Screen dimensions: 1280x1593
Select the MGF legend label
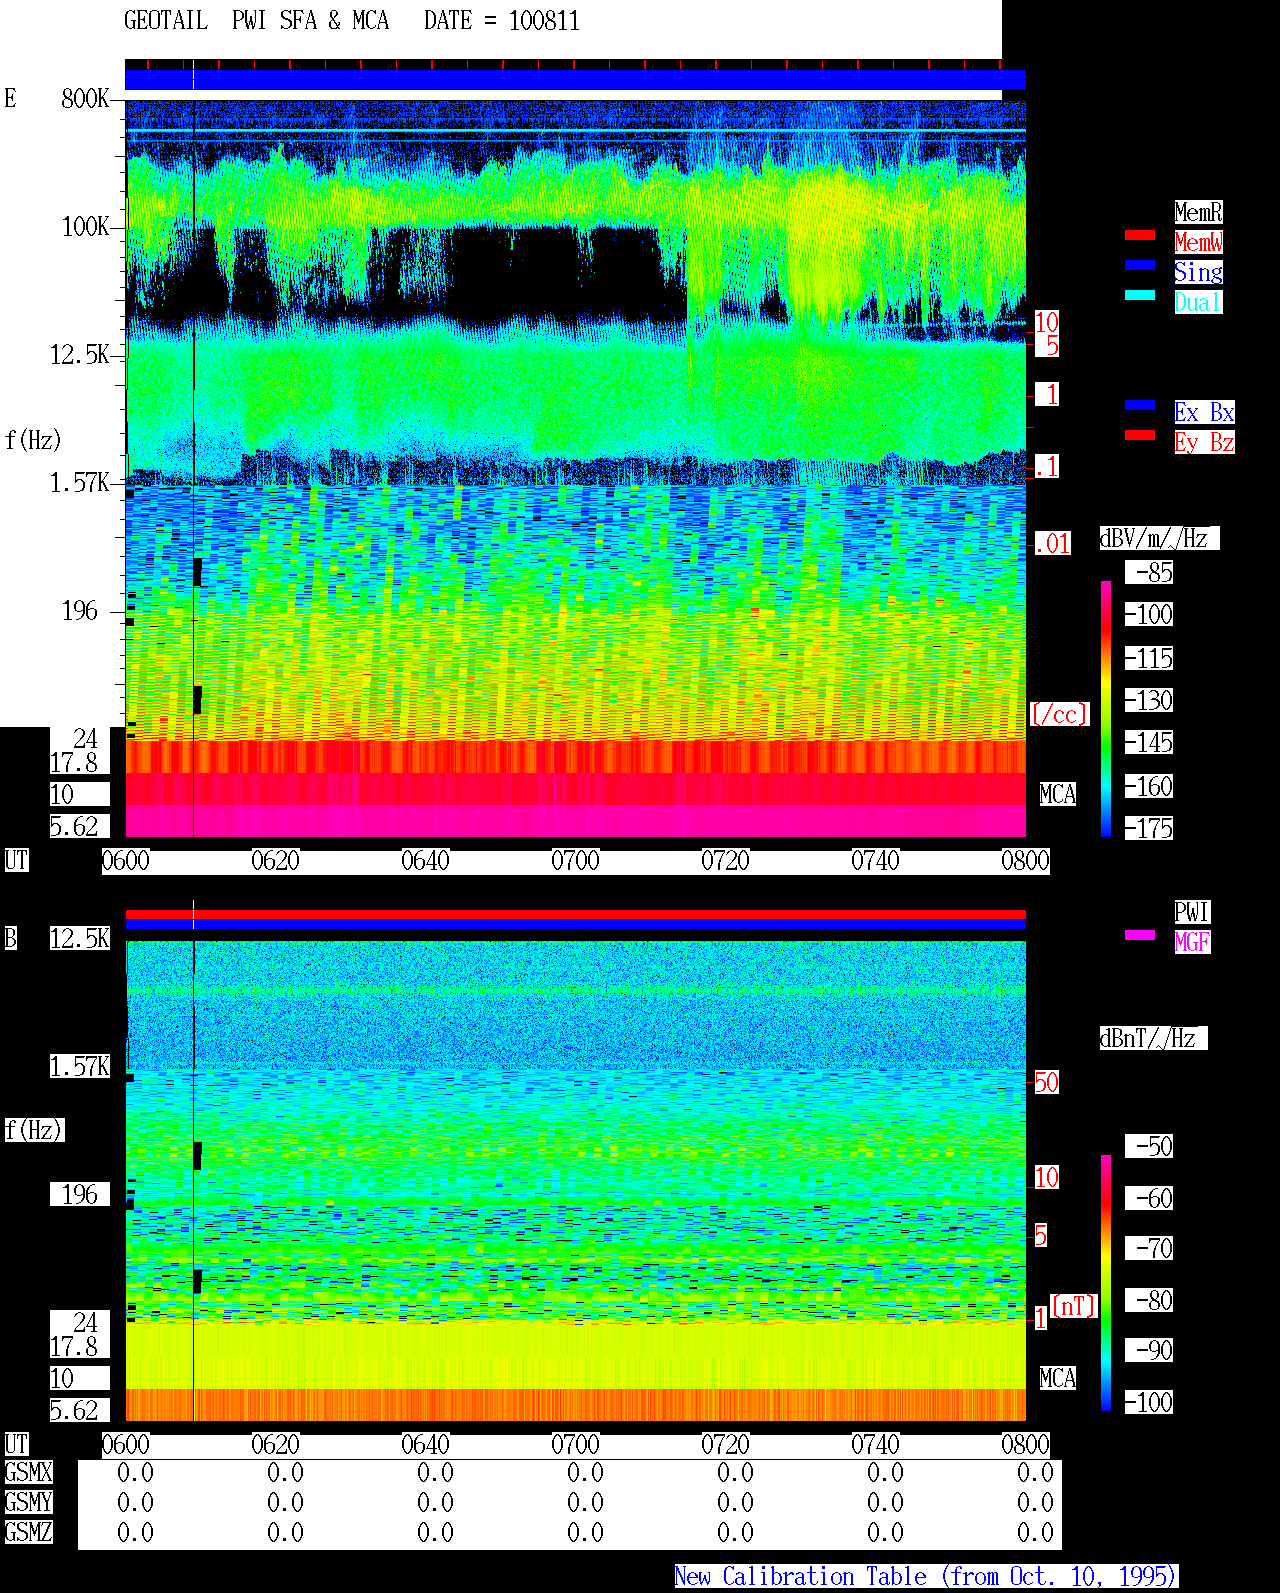point(1192,942)
